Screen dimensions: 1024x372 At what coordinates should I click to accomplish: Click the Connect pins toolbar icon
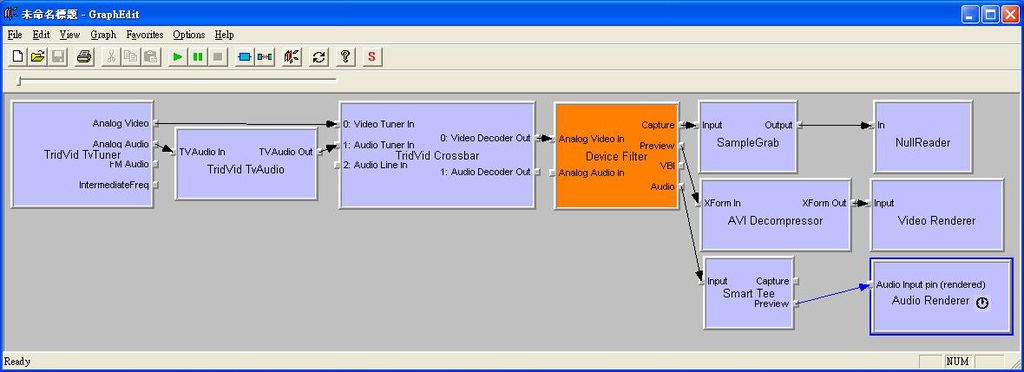(x=264, y=57)
